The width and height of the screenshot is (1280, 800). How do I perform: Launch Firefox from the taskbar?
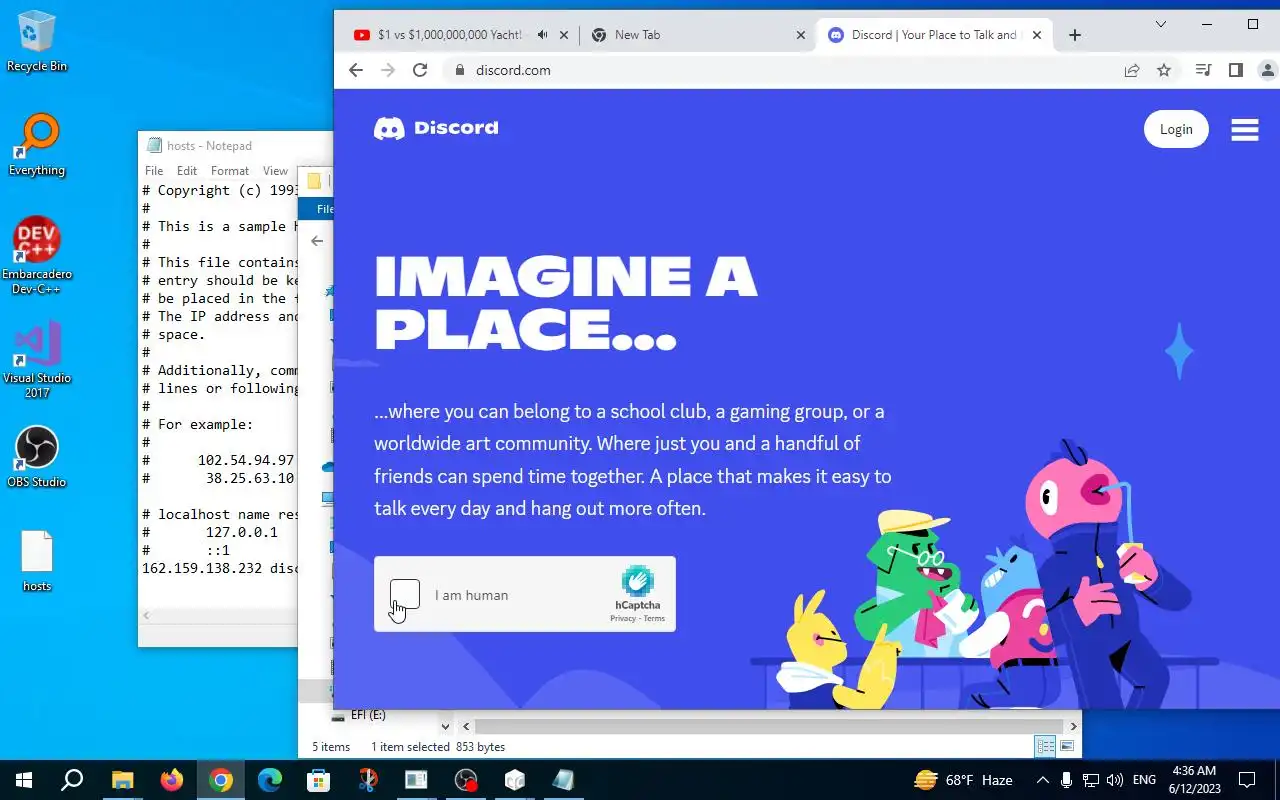tap(172, 780)
